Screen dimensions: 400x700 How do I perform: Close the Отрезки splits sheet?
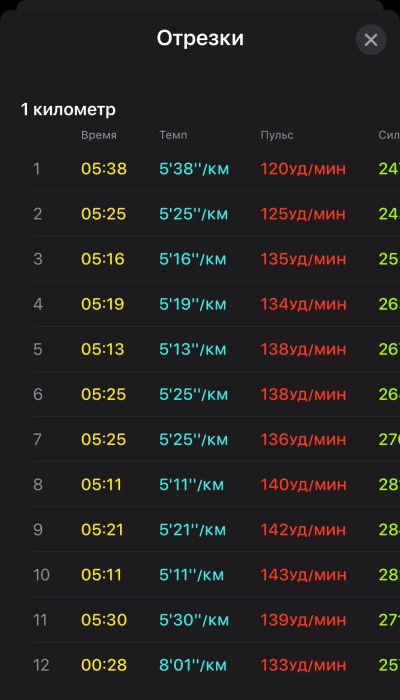click(x=371, y=40)
